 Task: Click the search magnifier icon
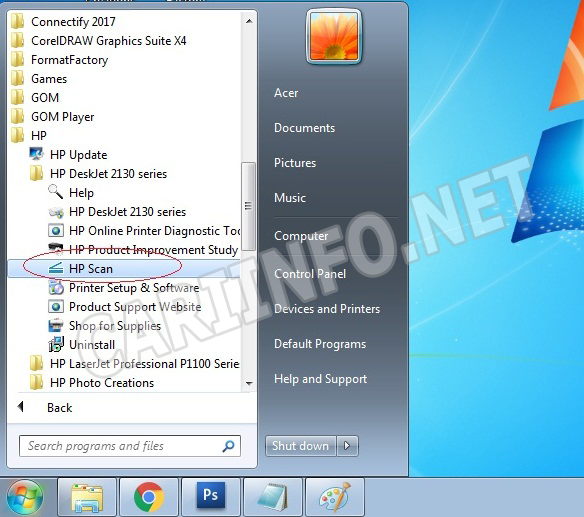coord(228,446)
